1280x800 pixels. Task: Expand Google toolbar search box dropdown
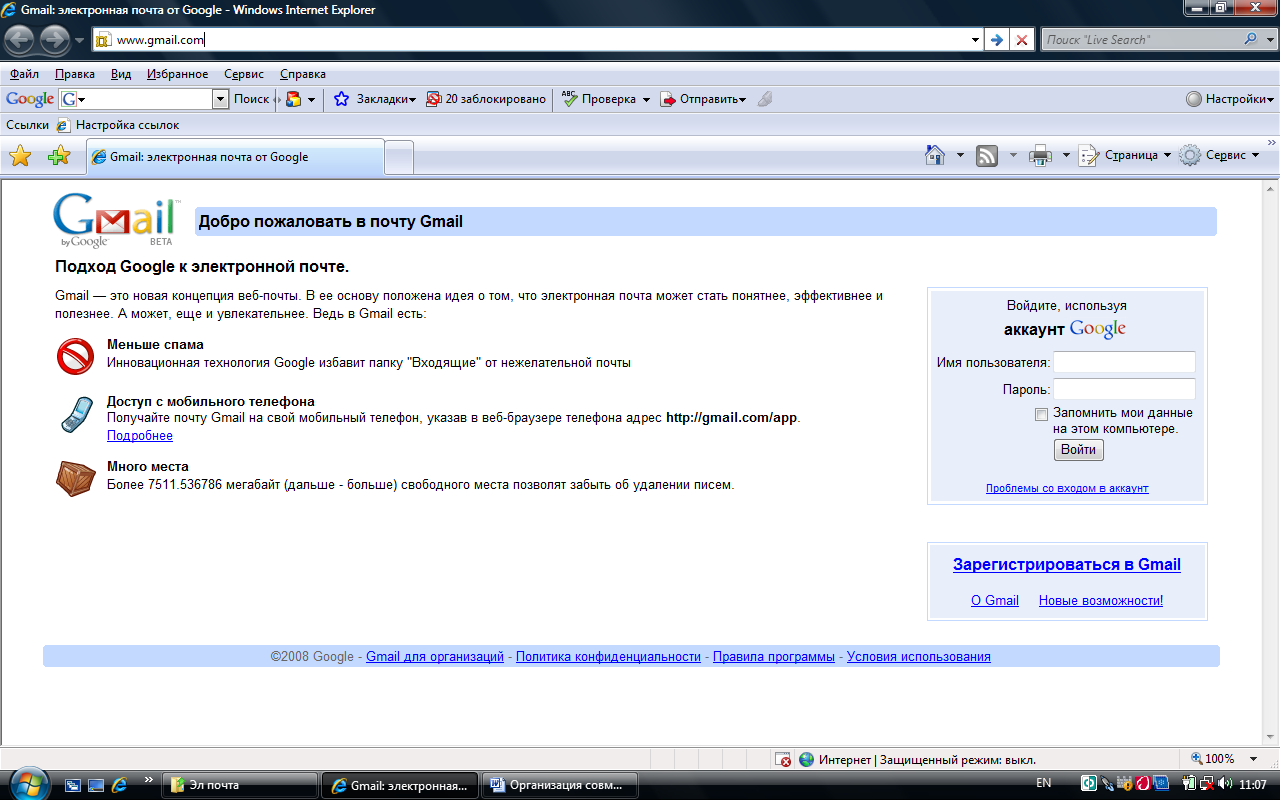coord(220,99)
